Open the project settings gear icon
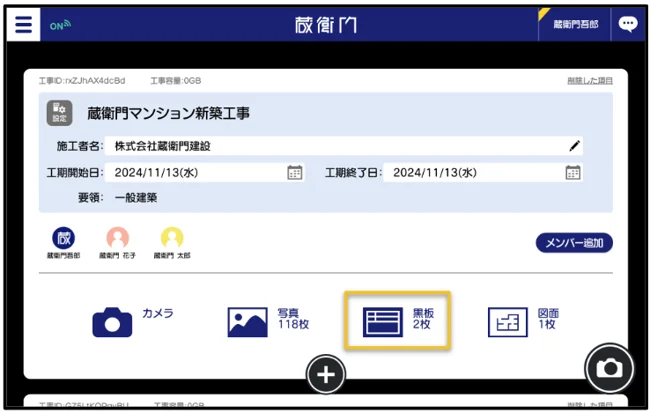 coord(60,113)
